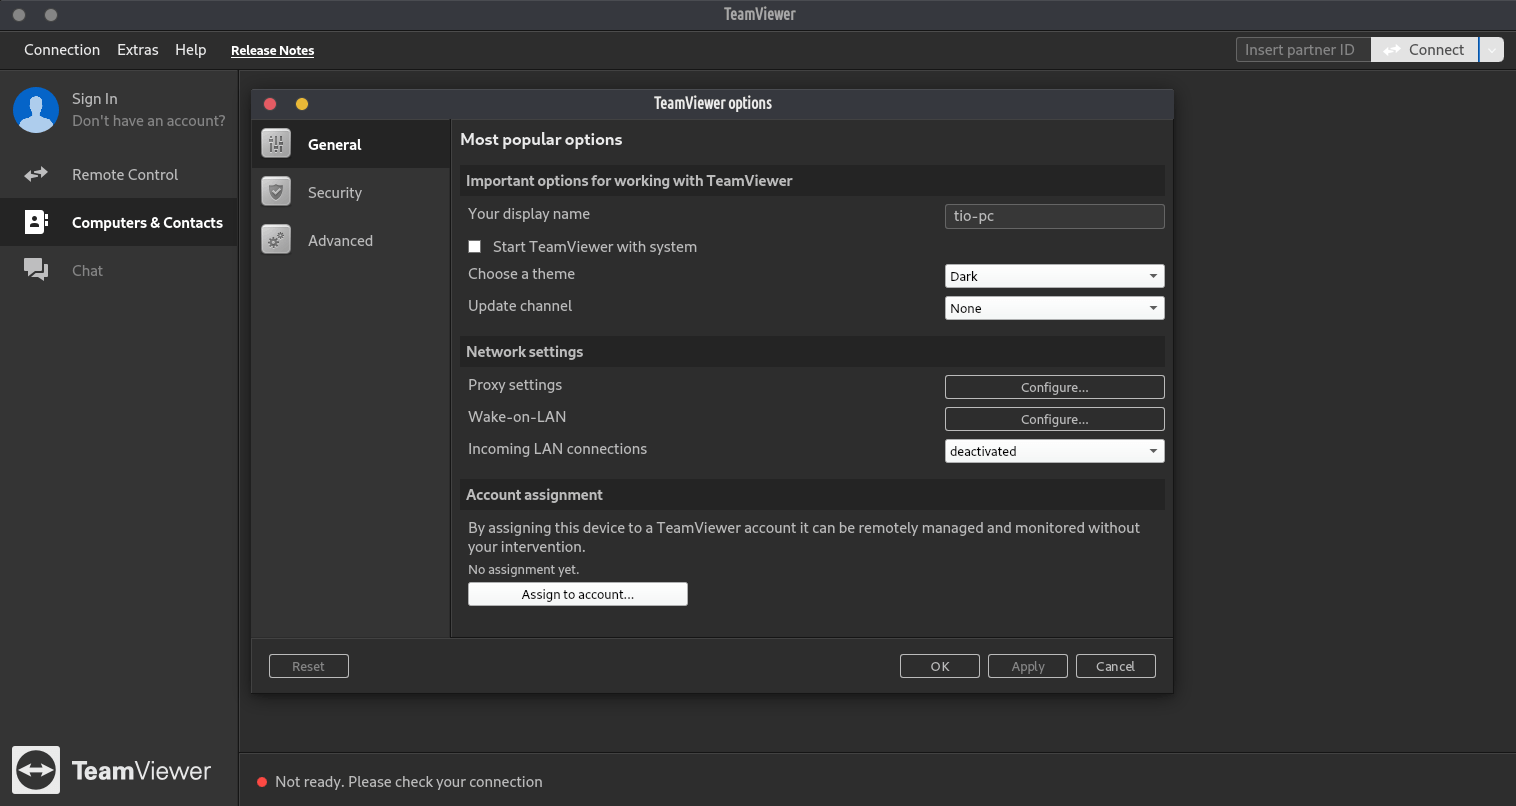
Task: Open the Extras menu
Action: click(x=137, y=50)
